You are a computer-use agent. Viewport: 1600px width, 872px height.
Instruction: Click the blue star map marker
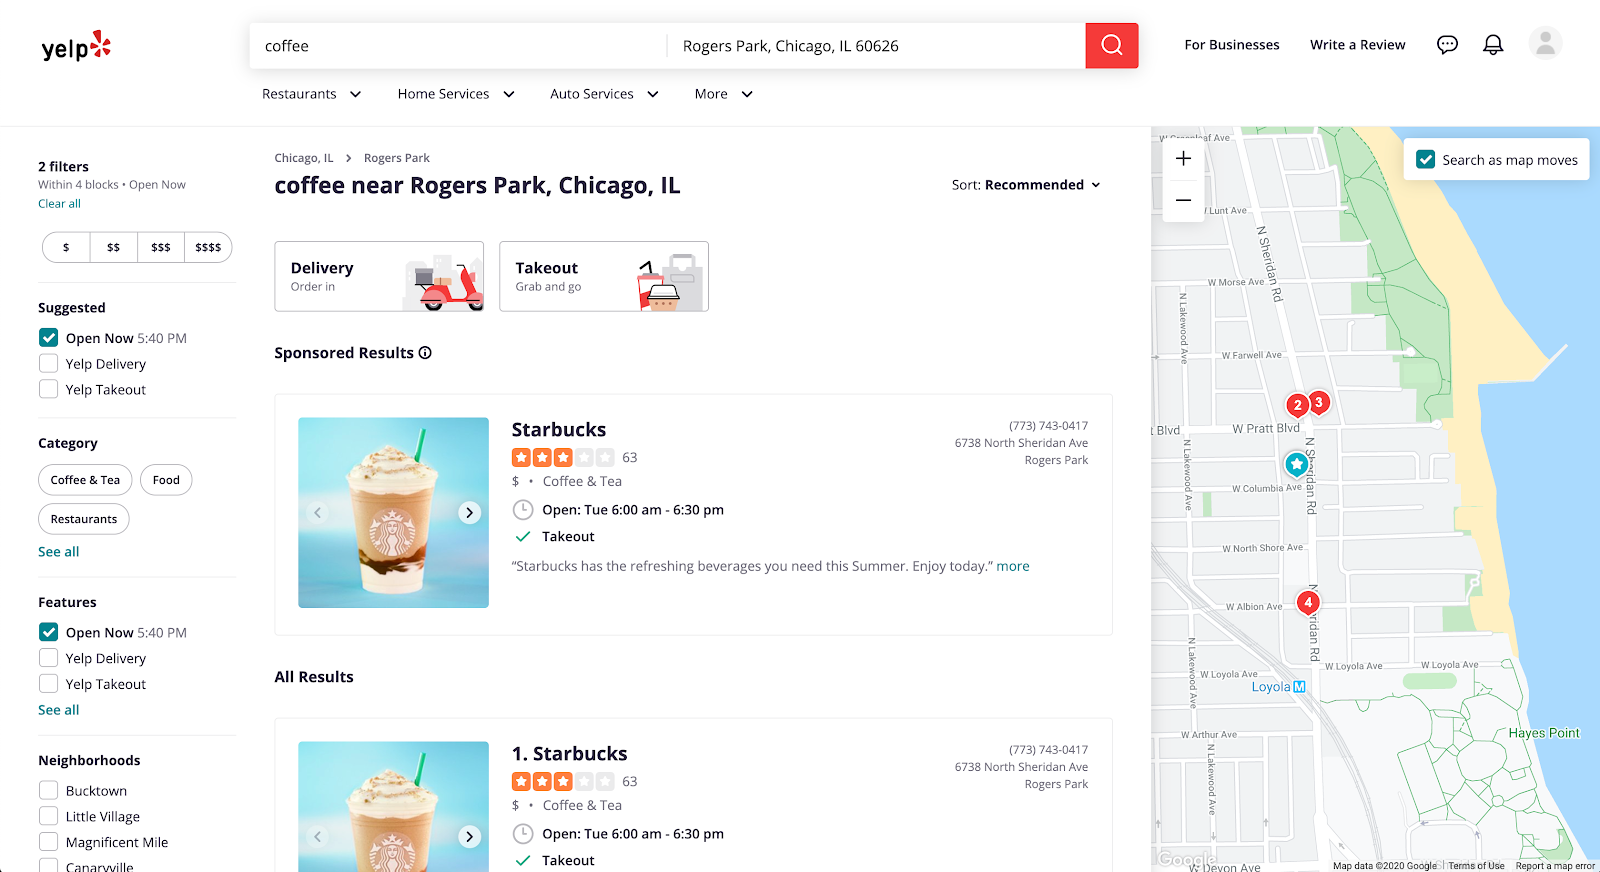point(1296,464)
